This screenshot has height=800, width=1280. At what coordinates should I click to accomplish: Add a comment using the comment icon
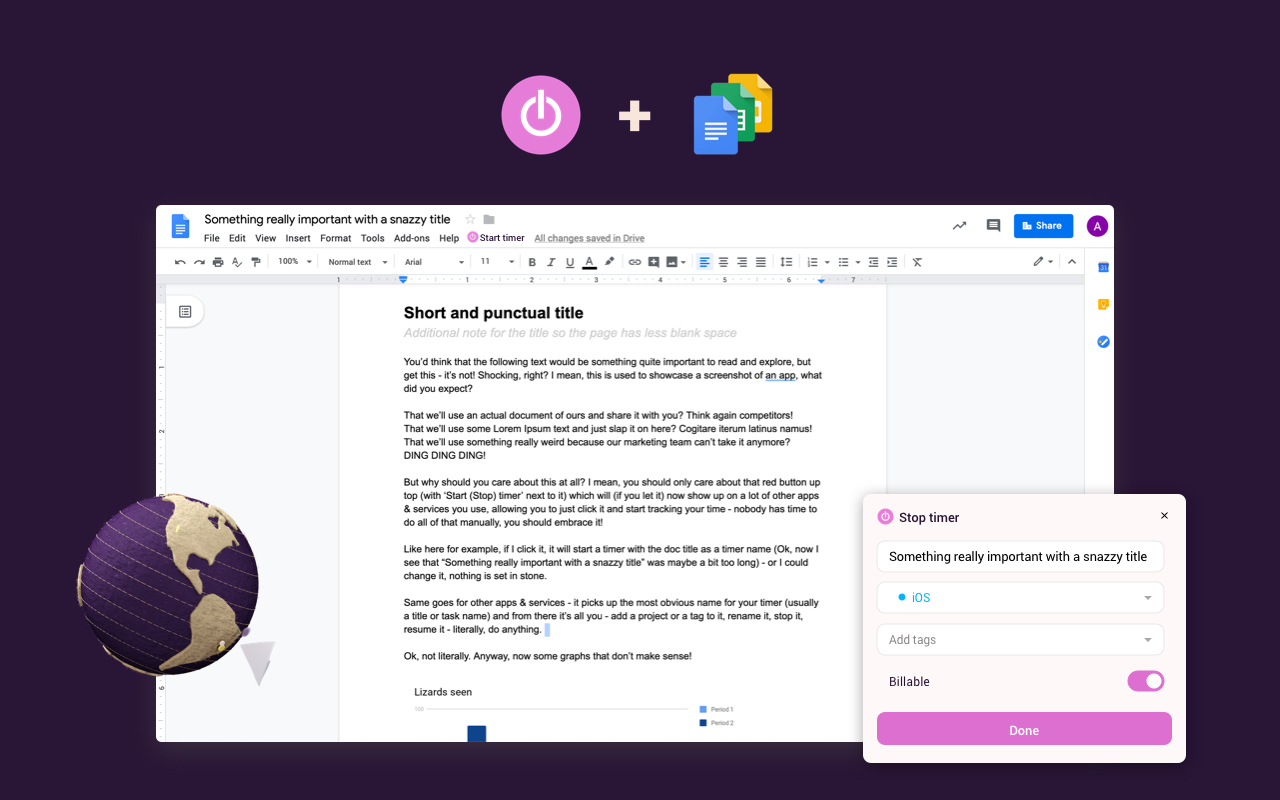coord(655,261)
